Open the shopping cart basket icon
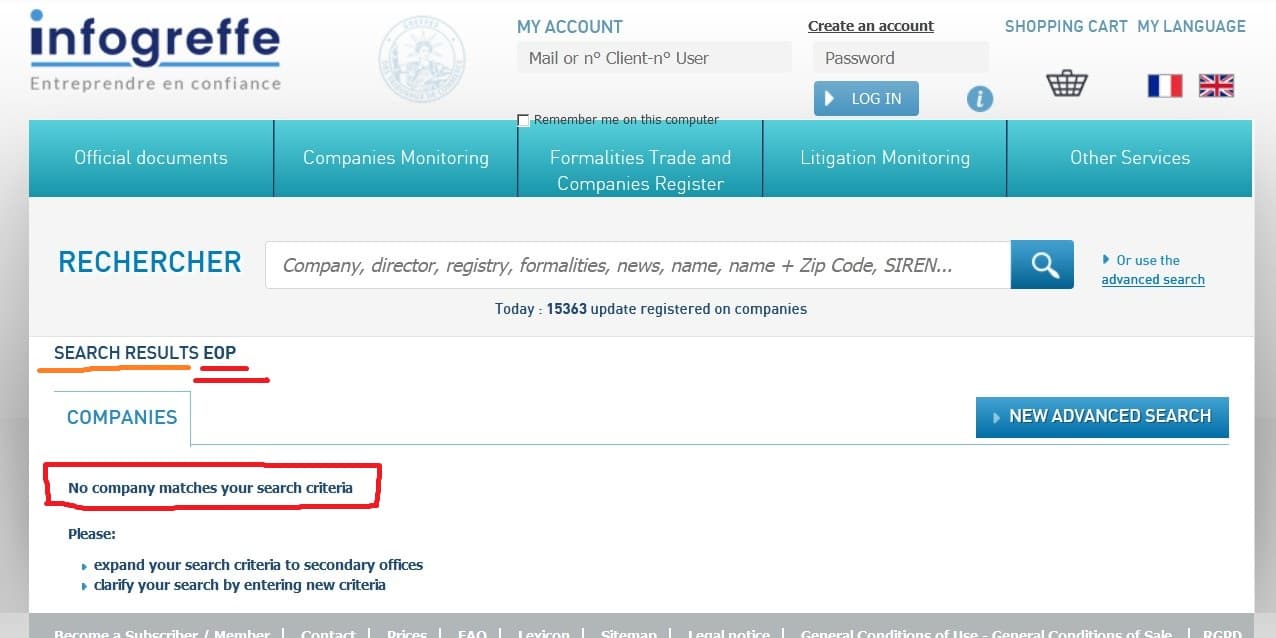 click(x=1066, y=83)
